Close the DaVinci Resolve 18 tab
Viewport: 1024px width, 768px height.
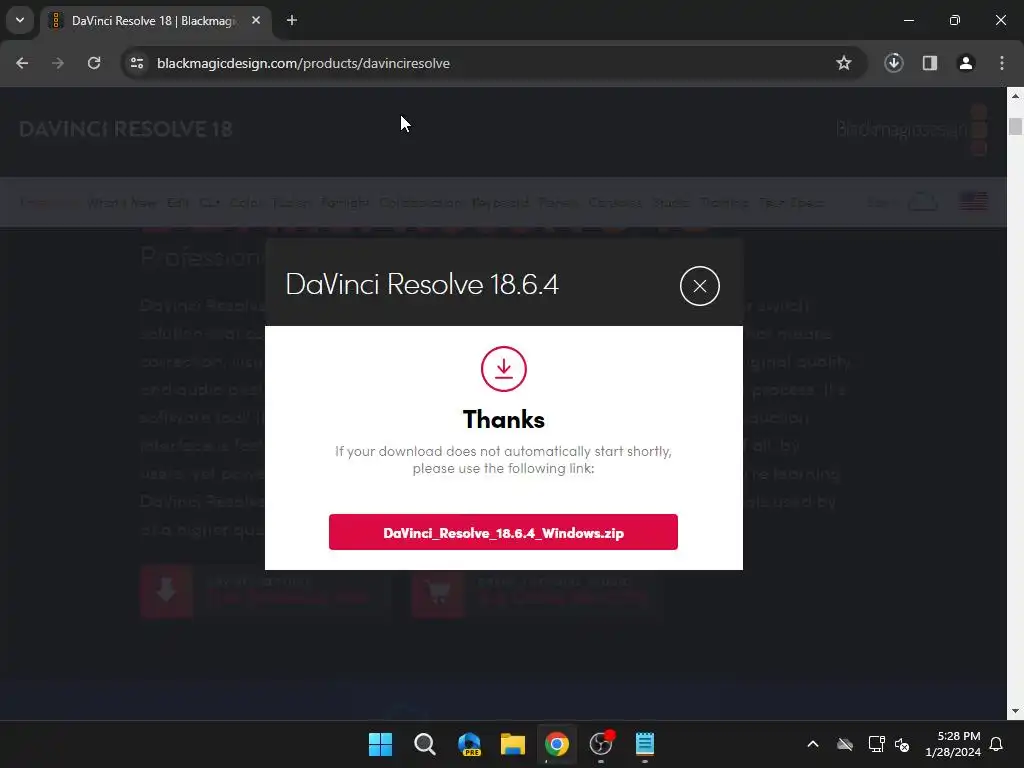tap(256, 21)
